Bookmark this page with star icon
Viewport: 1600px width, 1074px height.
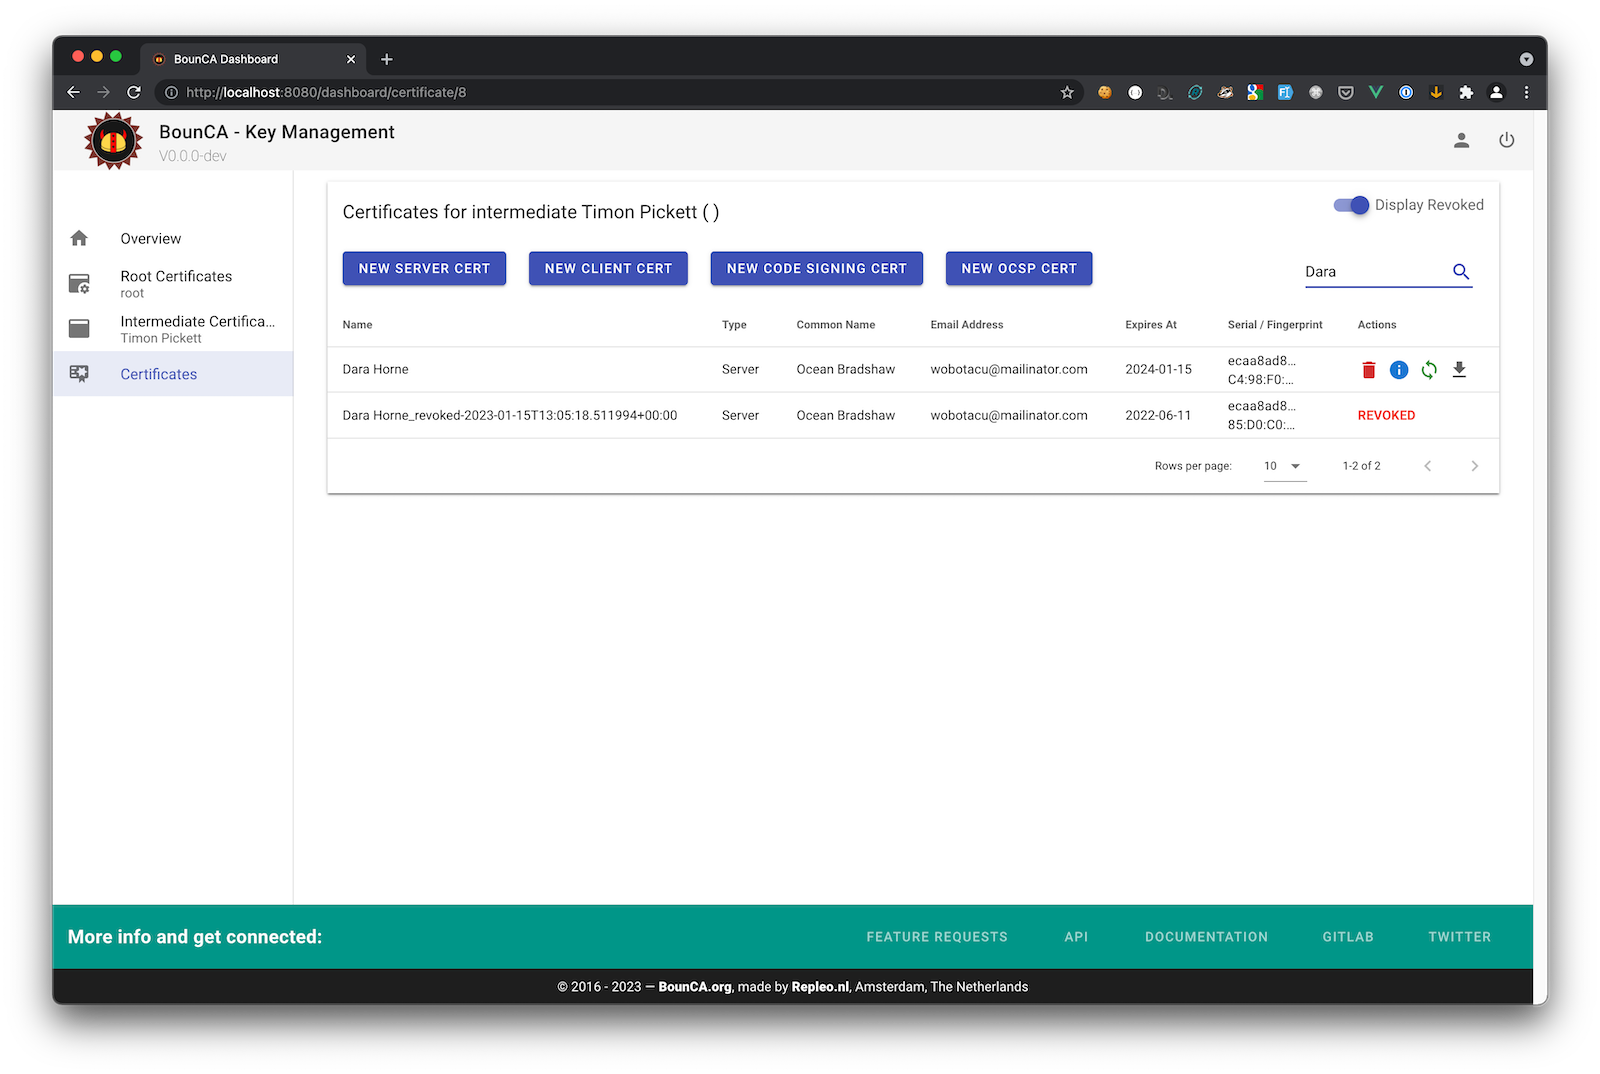pos(1067,92)
